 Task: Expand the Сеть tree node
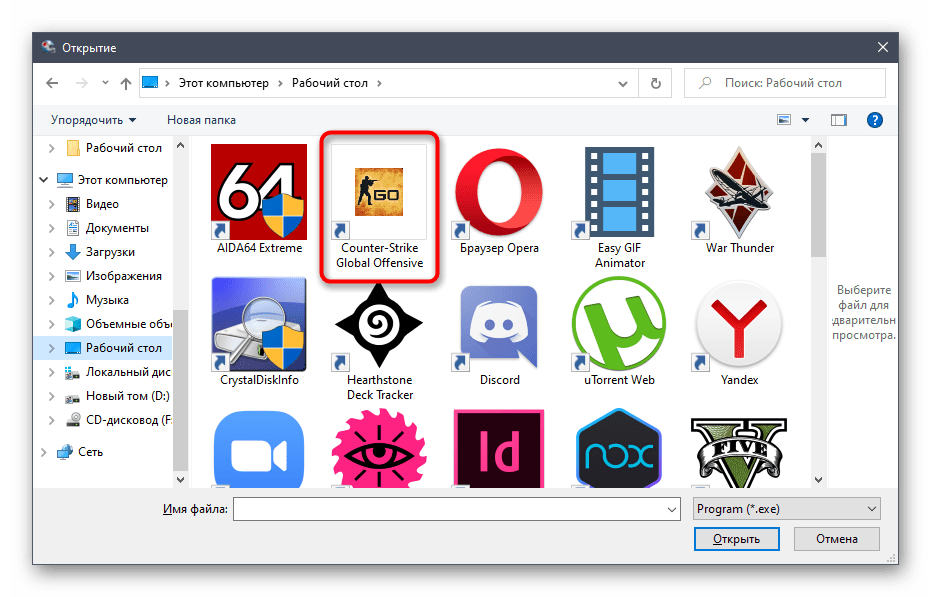click(x=43, y=452)
